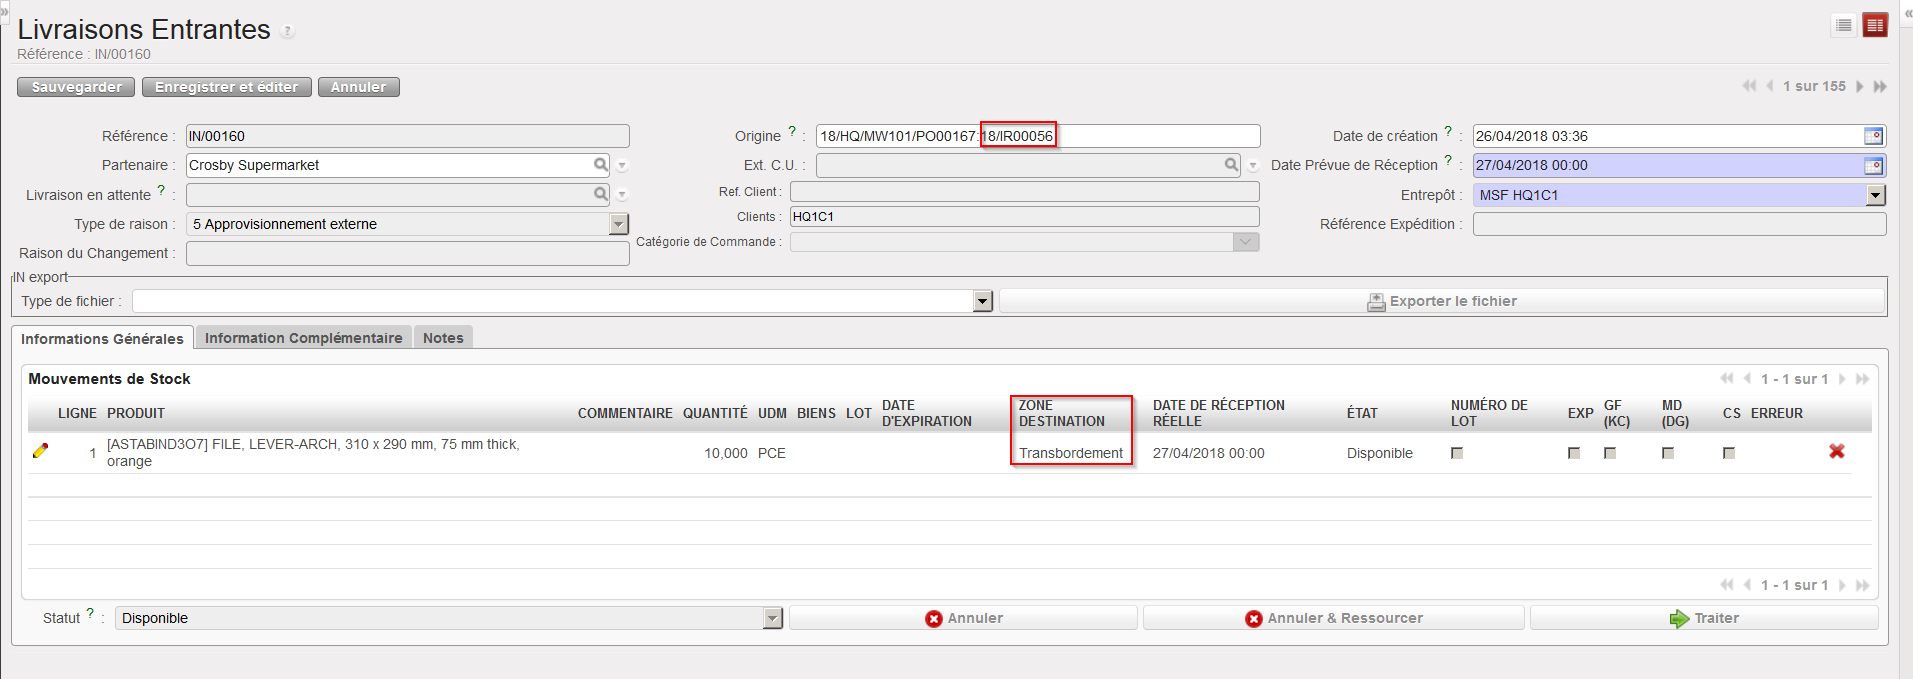Delete stock move line with red X

pos(1836,452)
